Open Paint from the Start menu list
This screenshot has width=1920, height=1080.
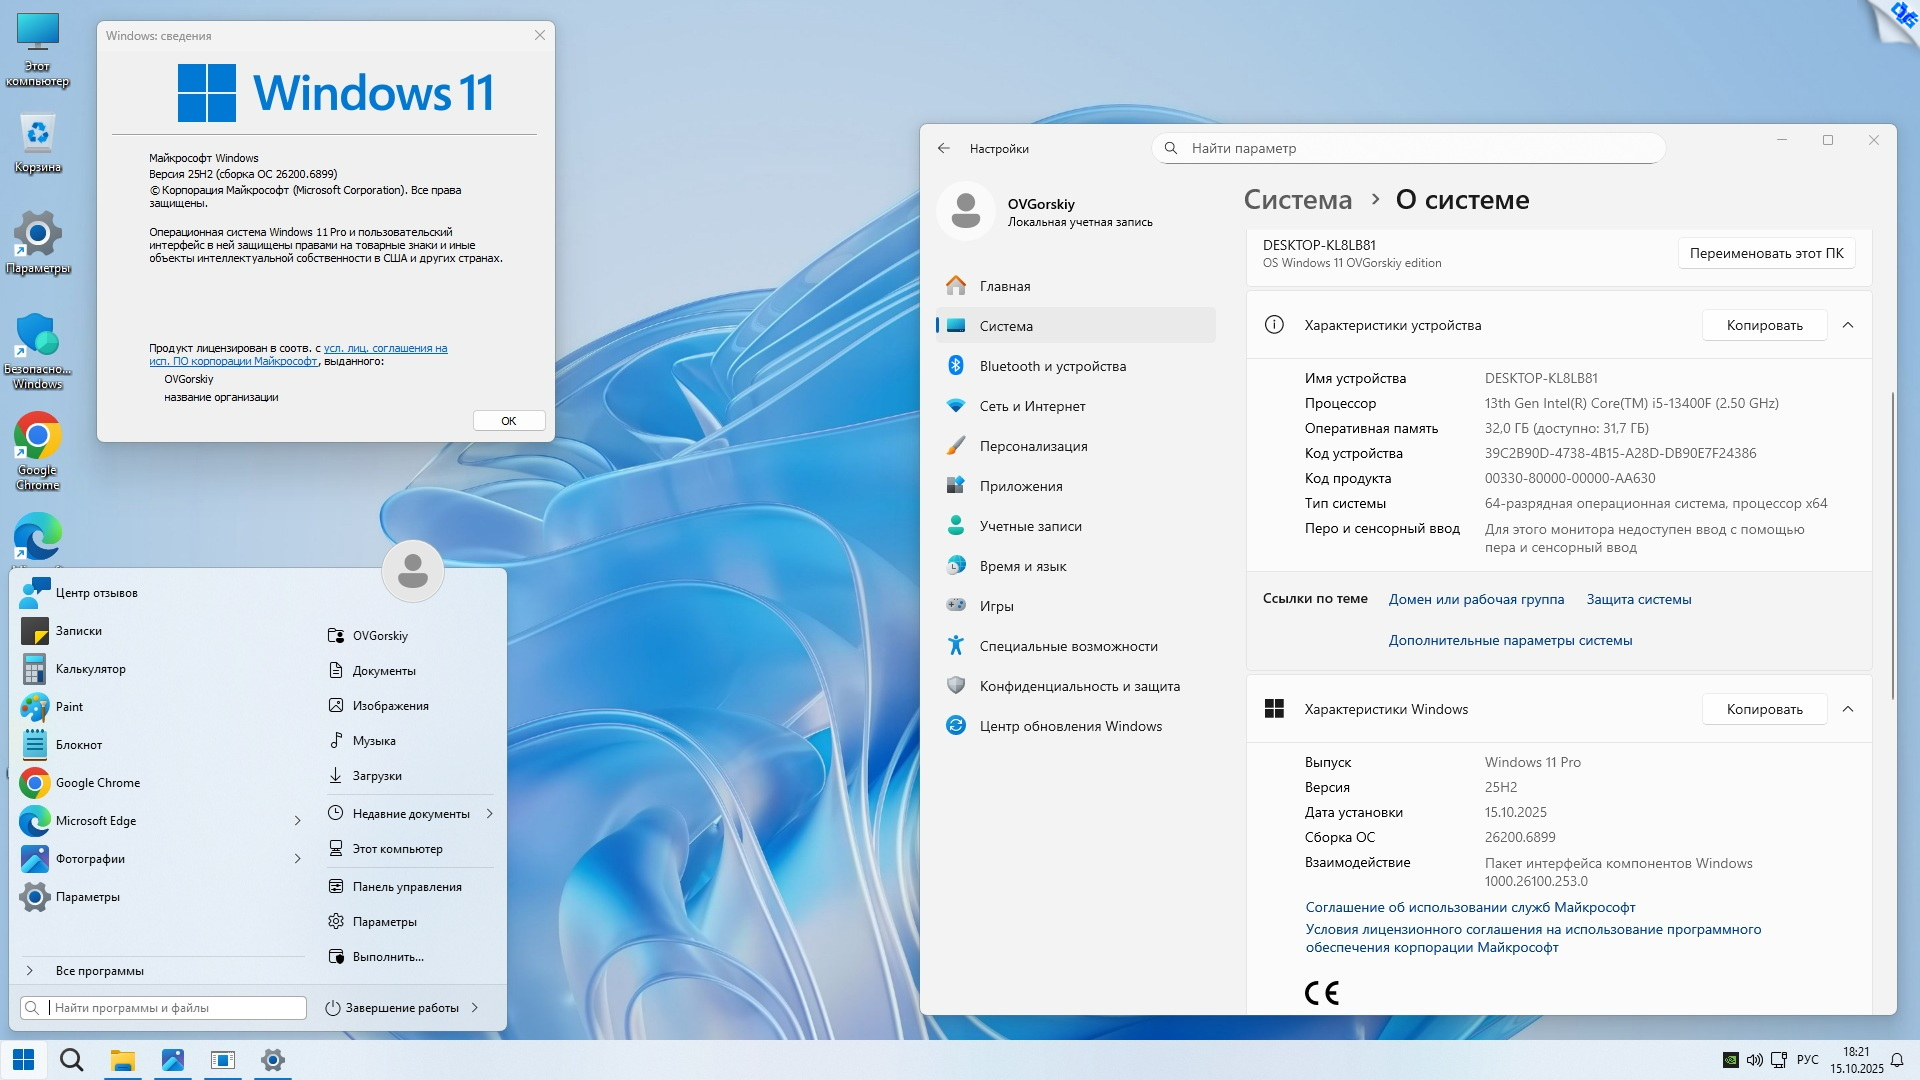pos(69,707)
